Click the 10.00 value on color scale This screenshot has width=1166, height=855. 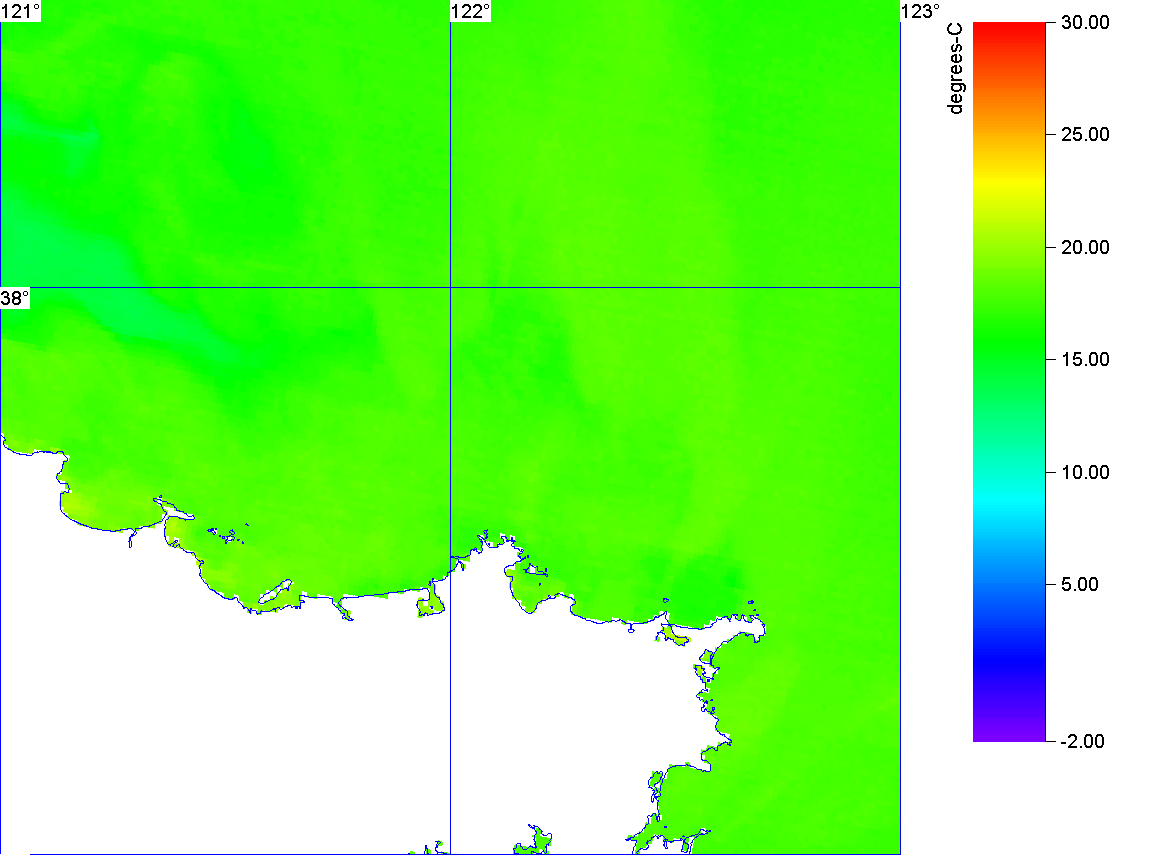(1085, 472)
